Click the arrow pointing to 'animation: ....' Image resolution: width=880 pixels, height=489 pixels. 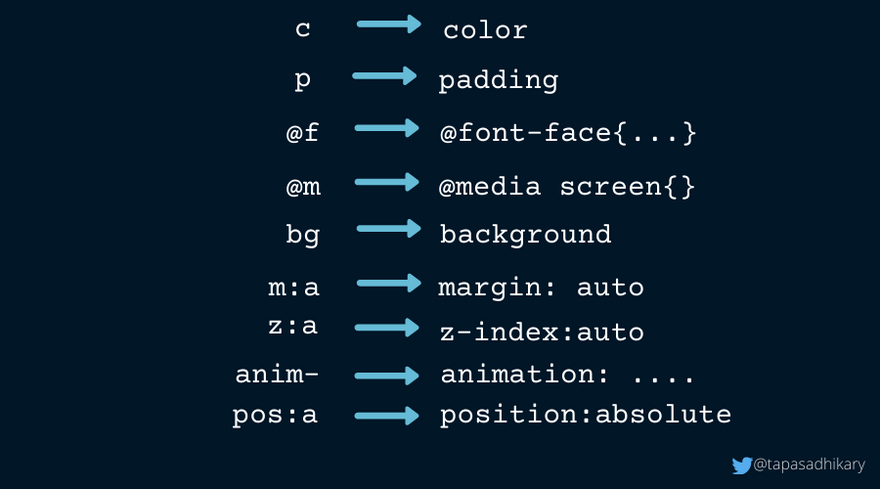point(387,376)
